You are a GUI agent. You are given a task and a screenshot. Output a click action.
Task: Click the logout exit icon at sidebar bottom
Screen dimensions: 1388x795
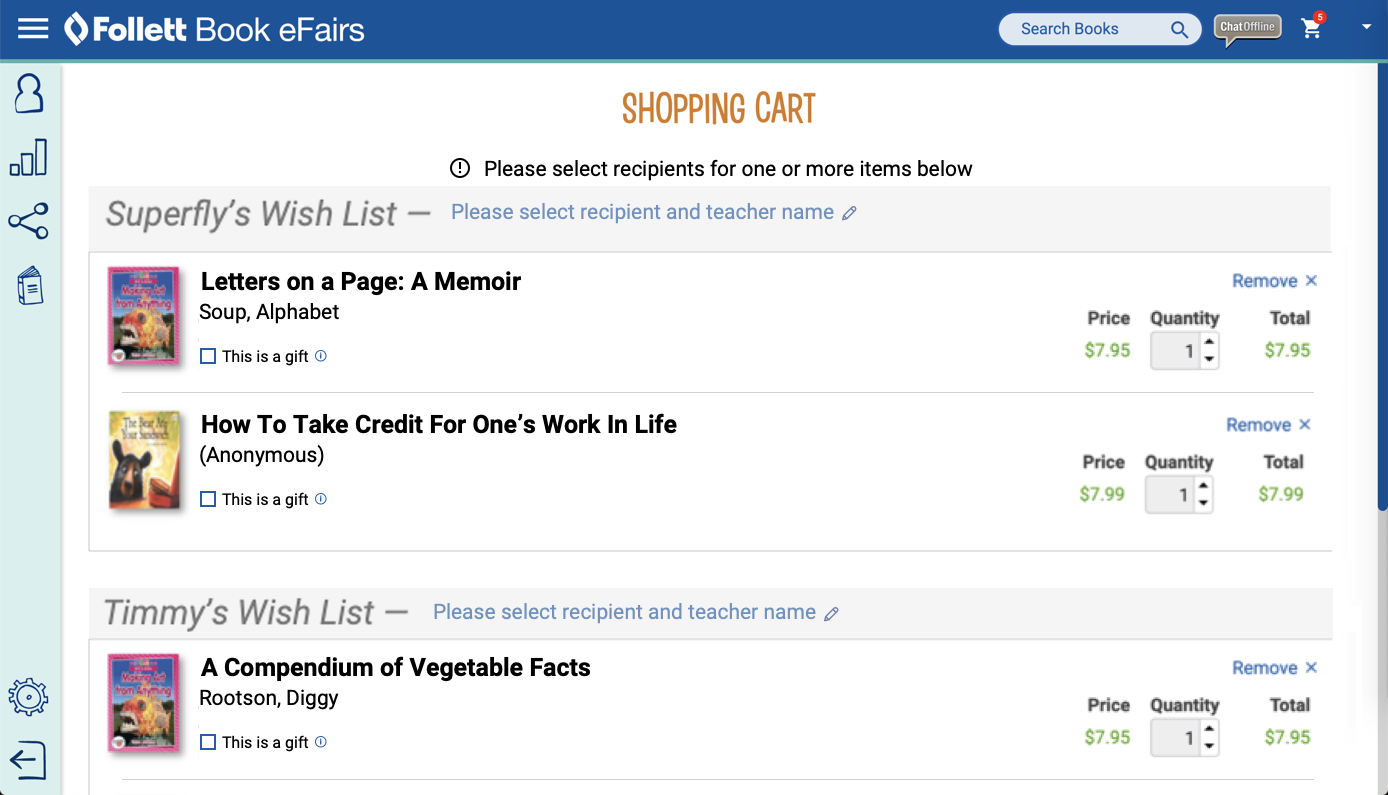29,761
